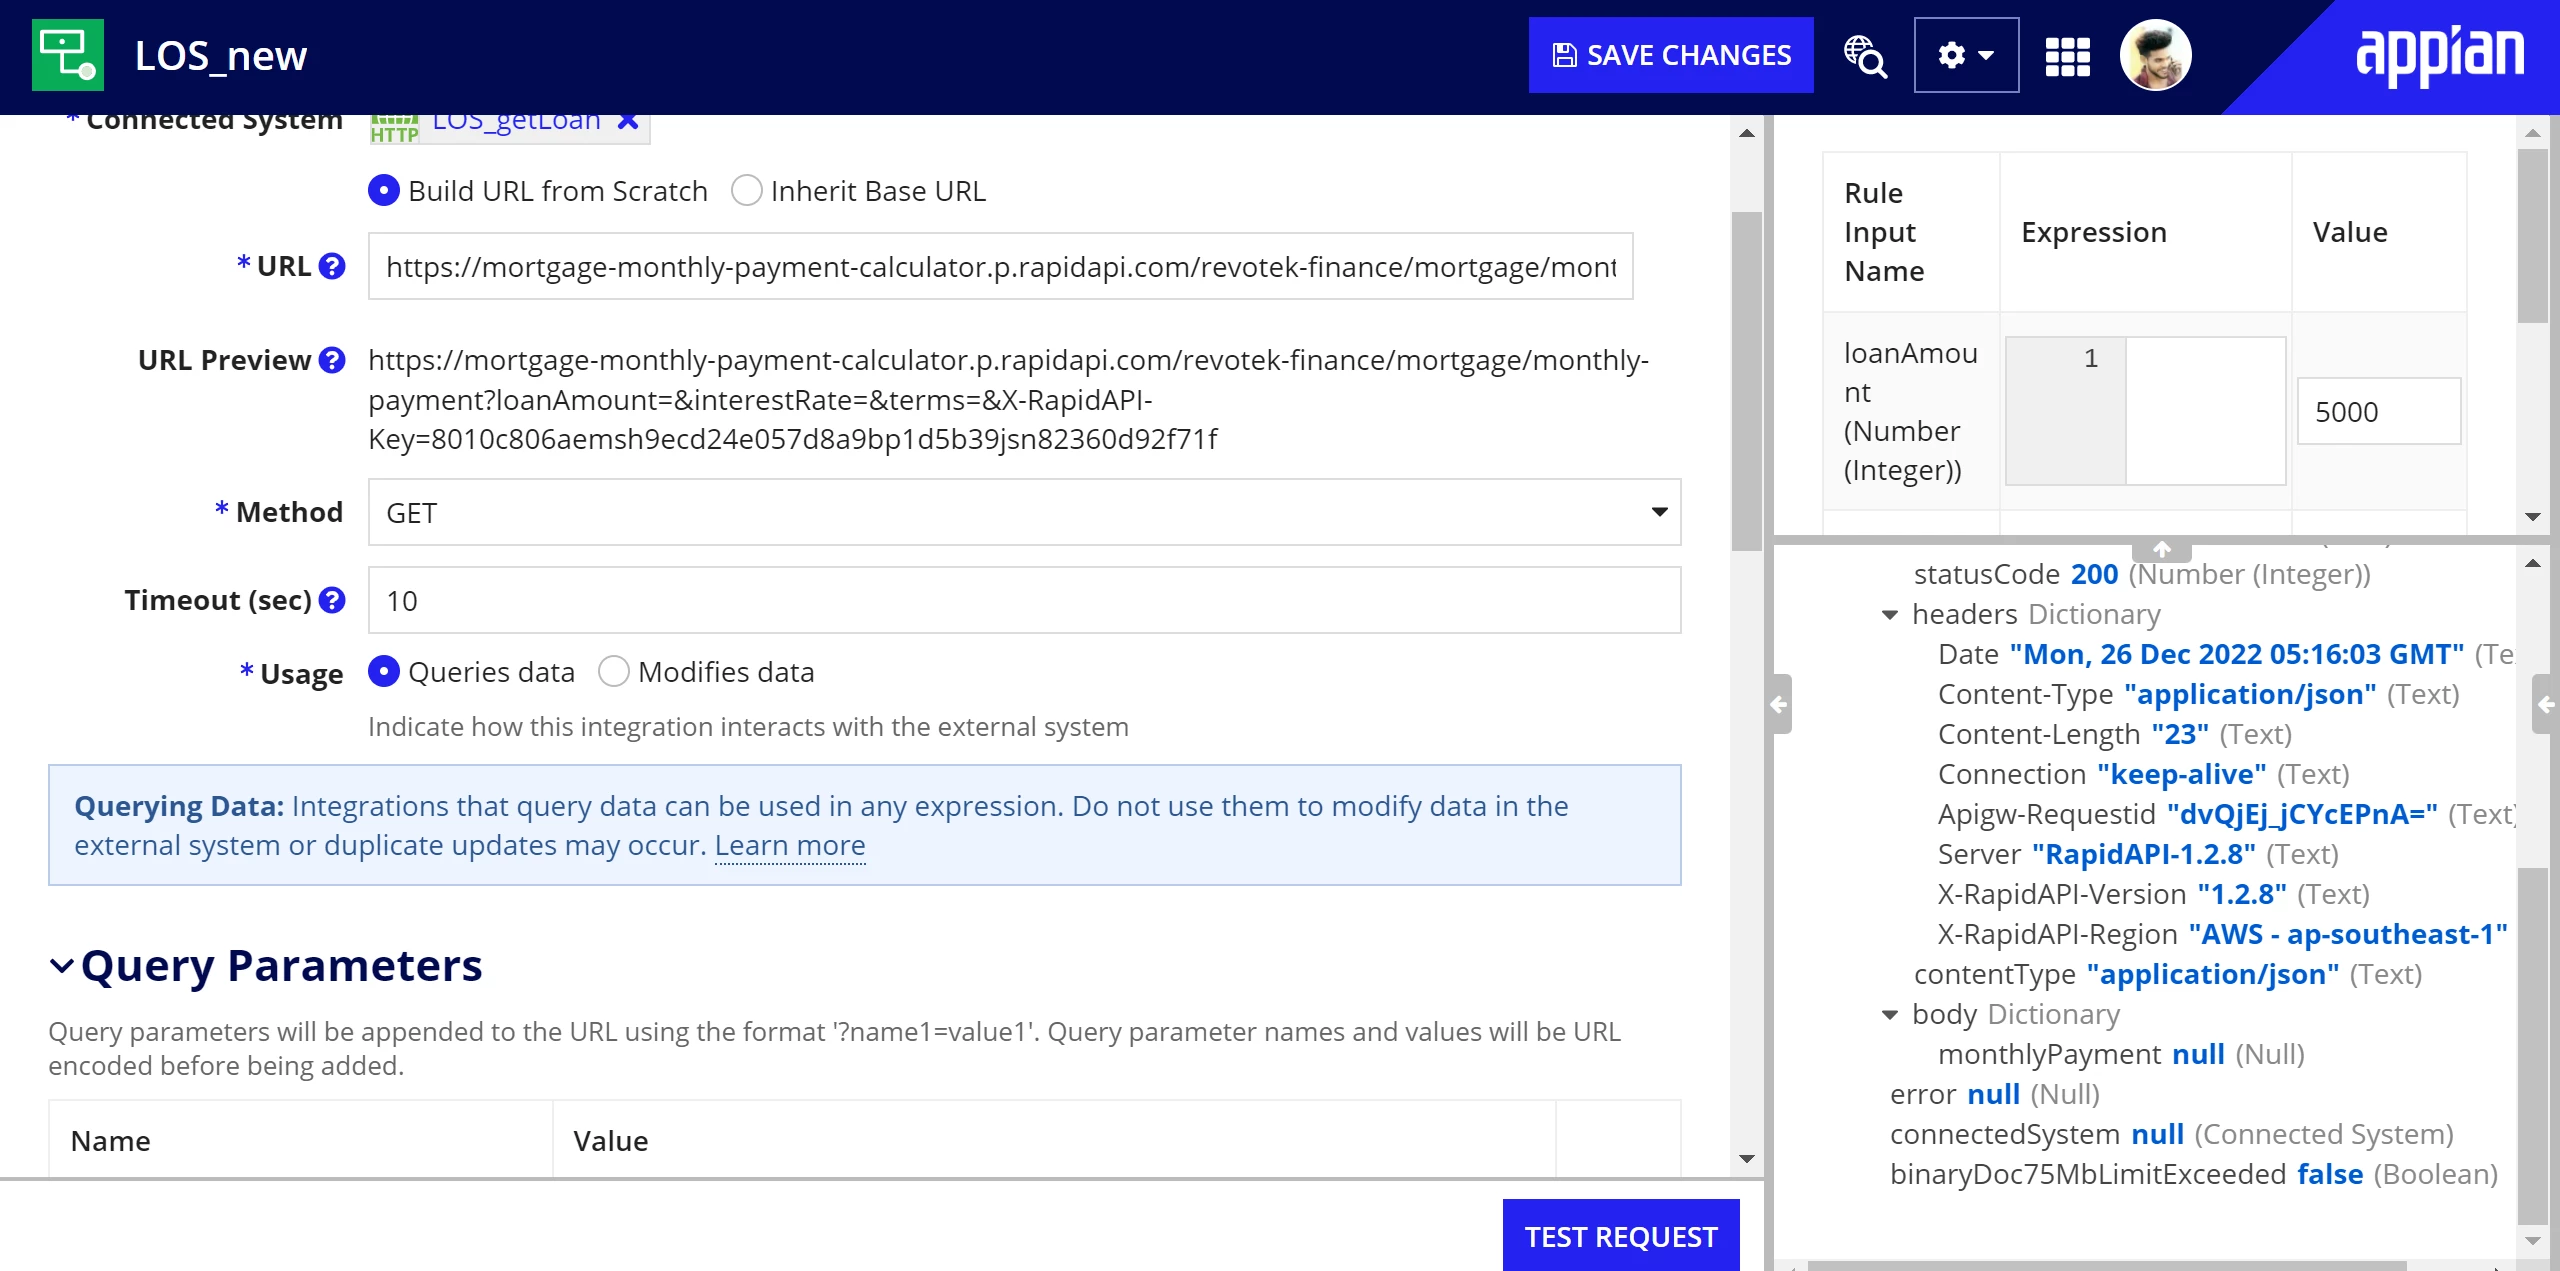This screenshot has height=1271, width=2560.
Task: Follow the Learn more link
Action: pos(790,846)
